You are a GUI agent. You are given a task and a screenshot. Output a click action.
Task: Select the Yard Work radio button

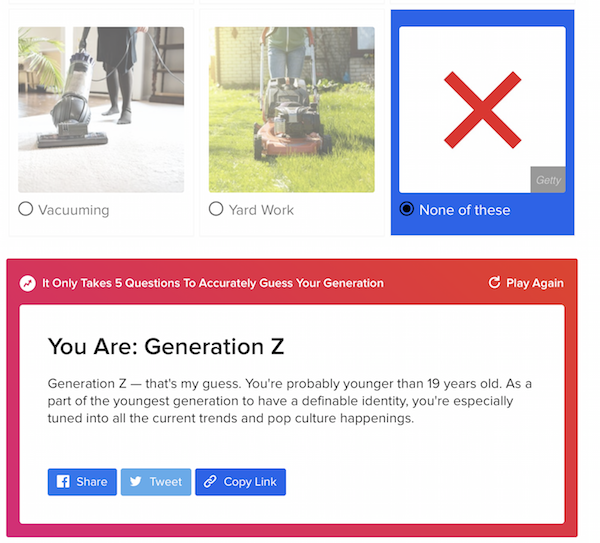(x=216, y=209)
